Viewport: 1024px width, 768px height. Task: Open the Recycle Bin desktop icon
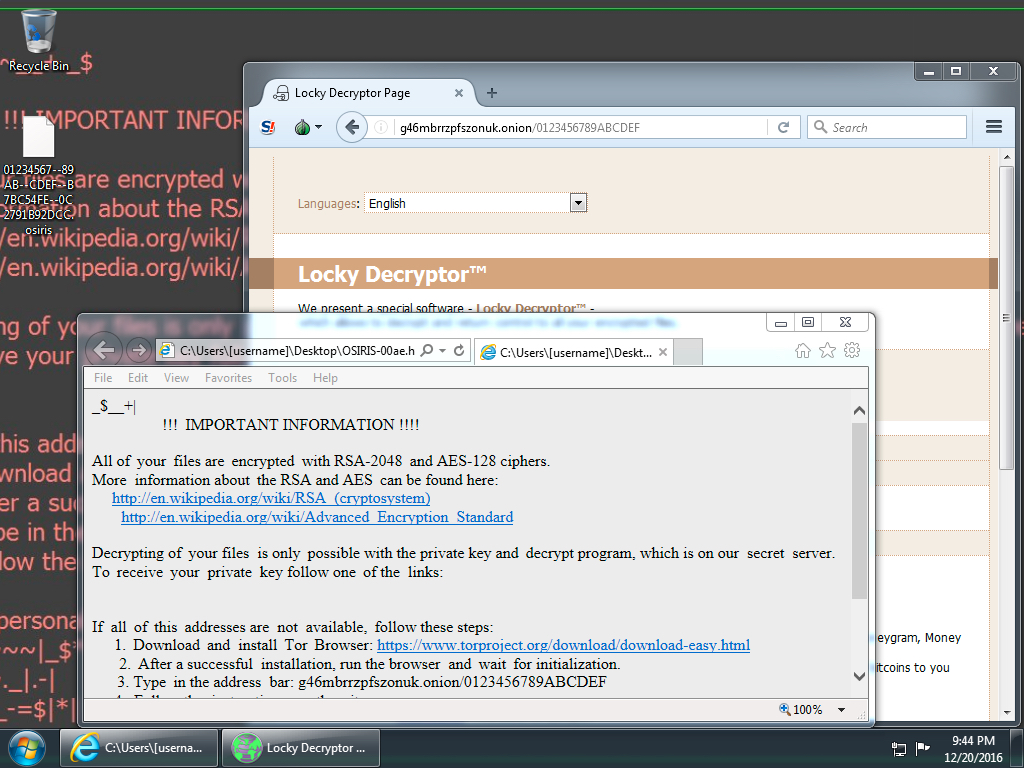tap(39, 40)
